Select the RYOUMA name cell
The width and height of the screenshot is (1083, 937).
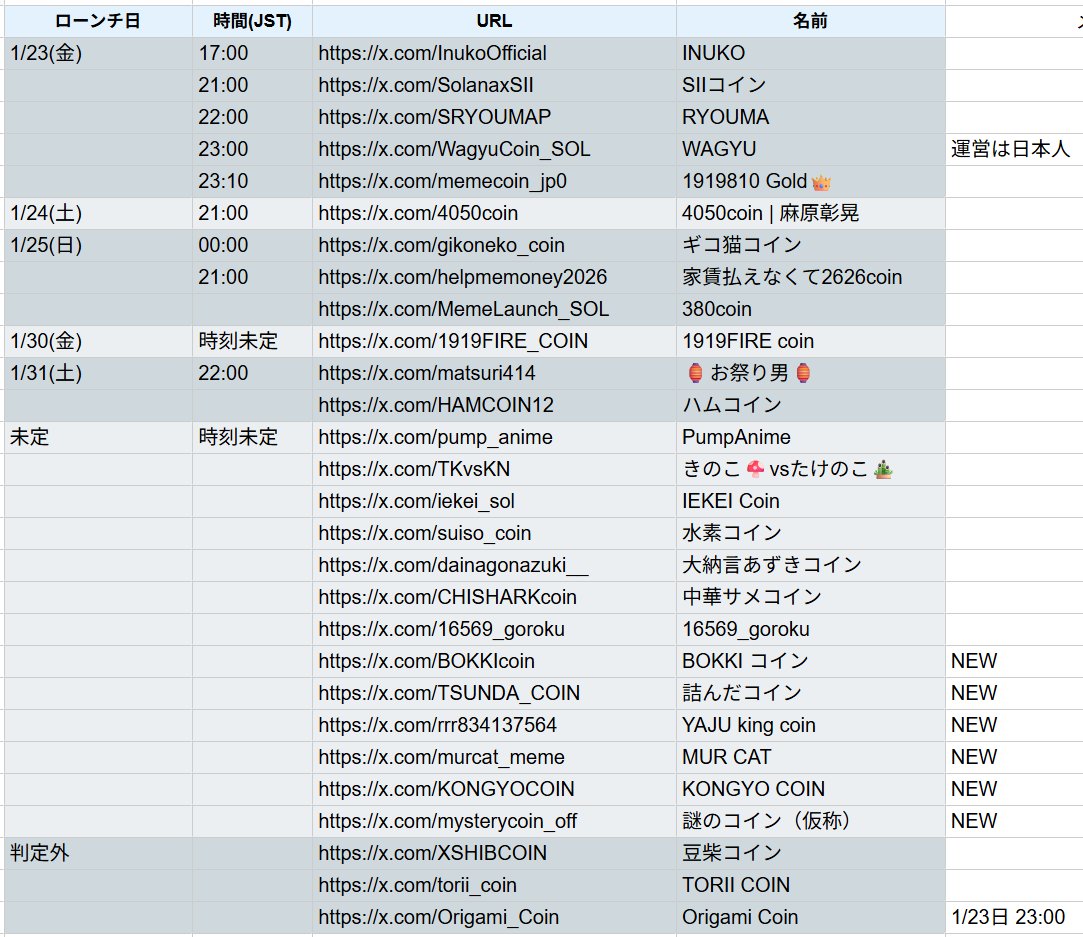[811, 117]
